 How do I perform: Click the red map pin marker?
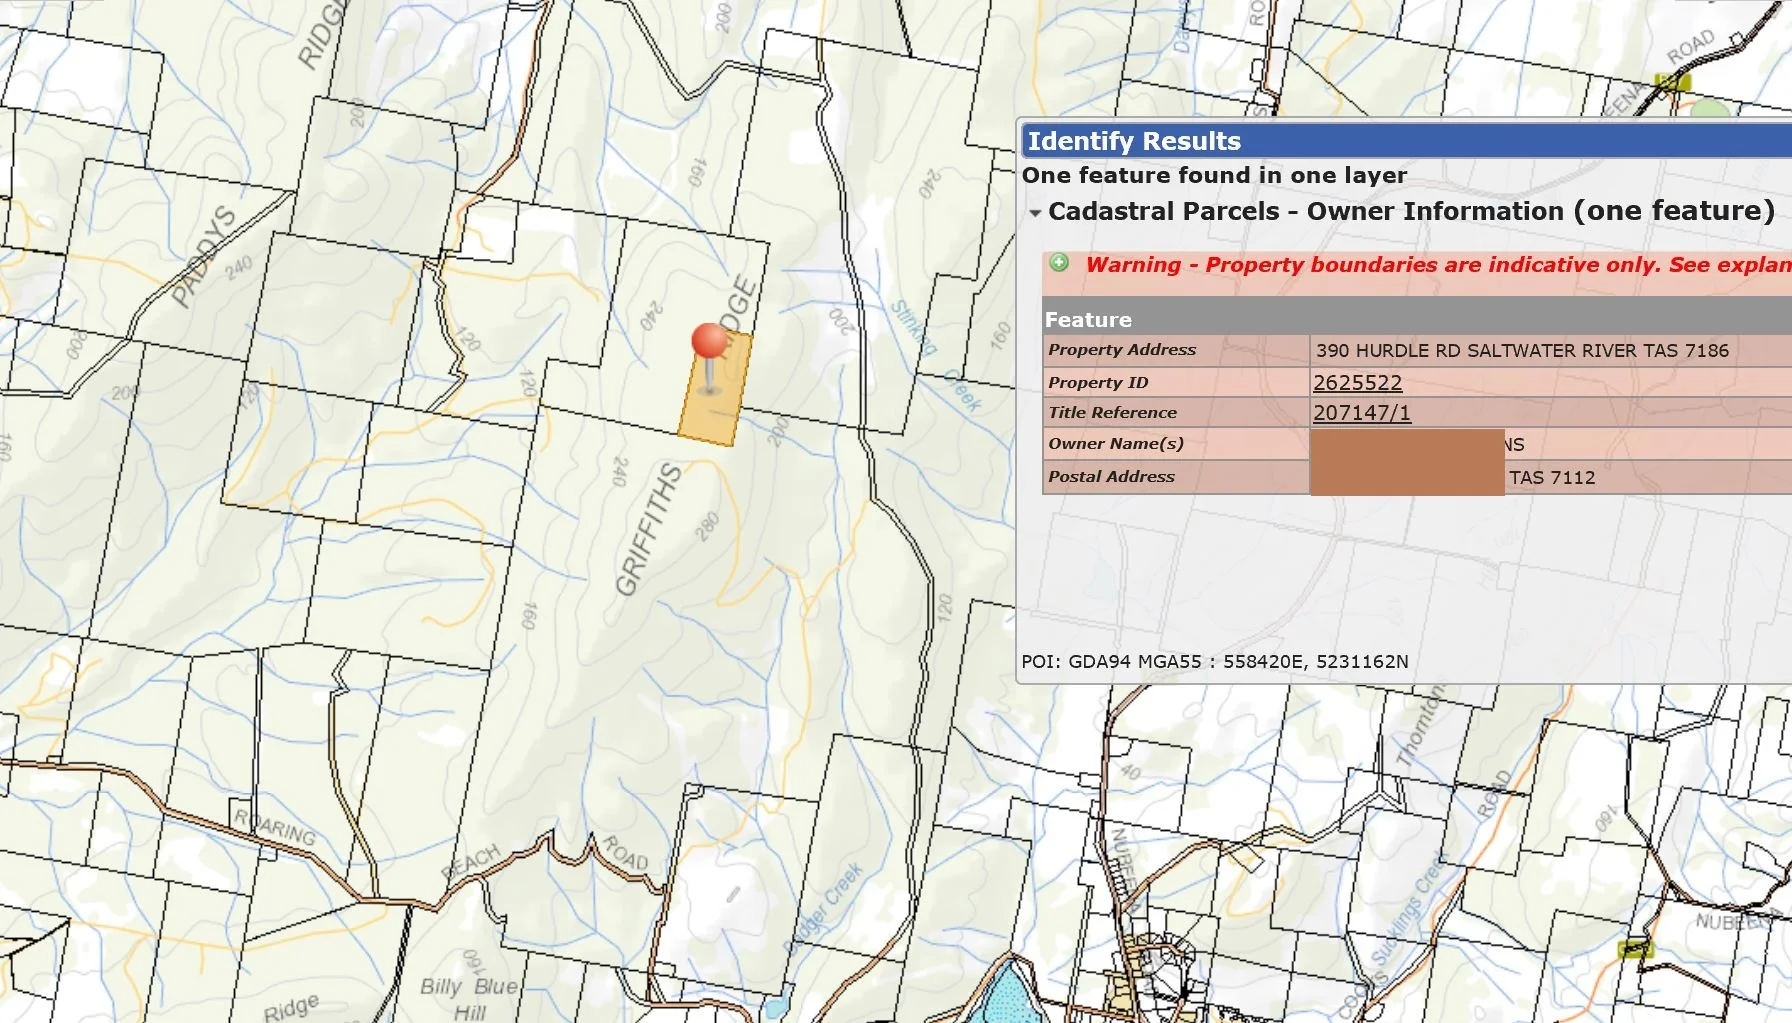coord(710,343)
